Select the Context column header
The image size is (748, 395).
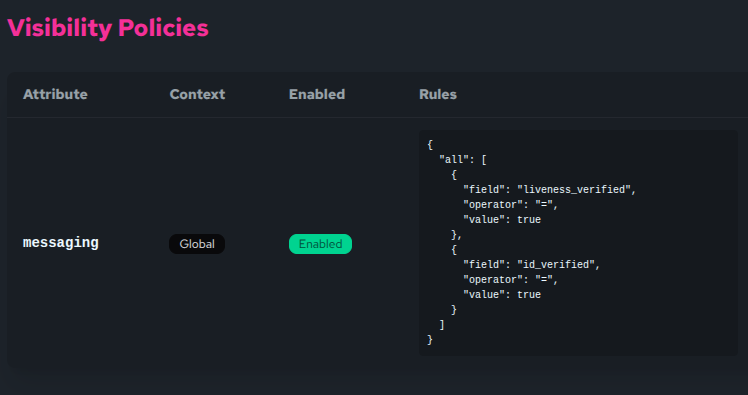pos(197,94)
